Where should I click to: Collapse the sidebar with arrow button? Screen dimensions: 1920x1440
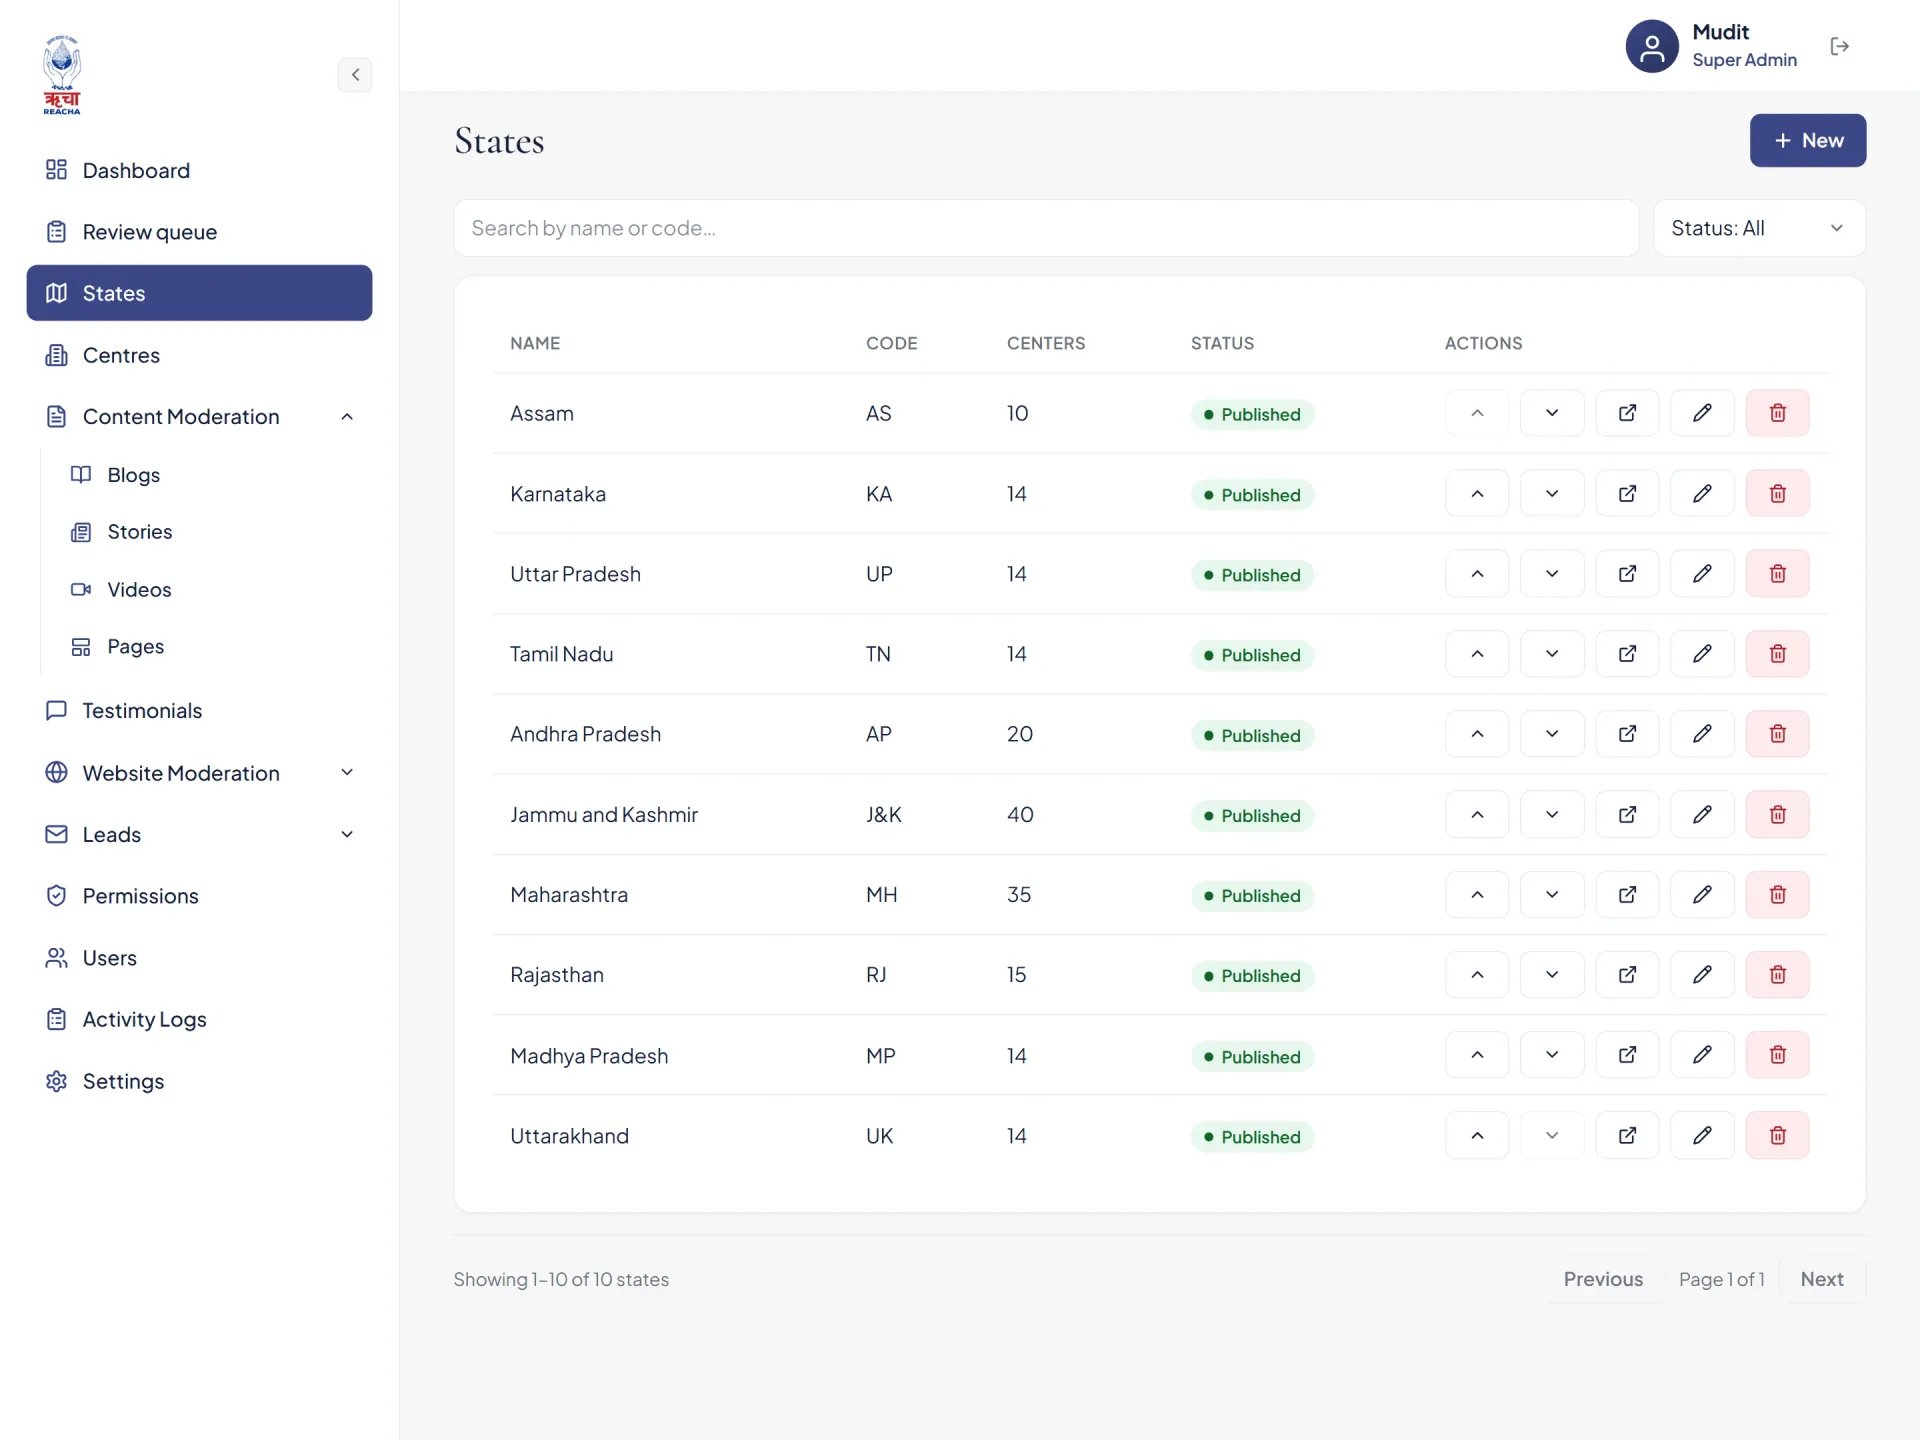(x=355, y=75)
